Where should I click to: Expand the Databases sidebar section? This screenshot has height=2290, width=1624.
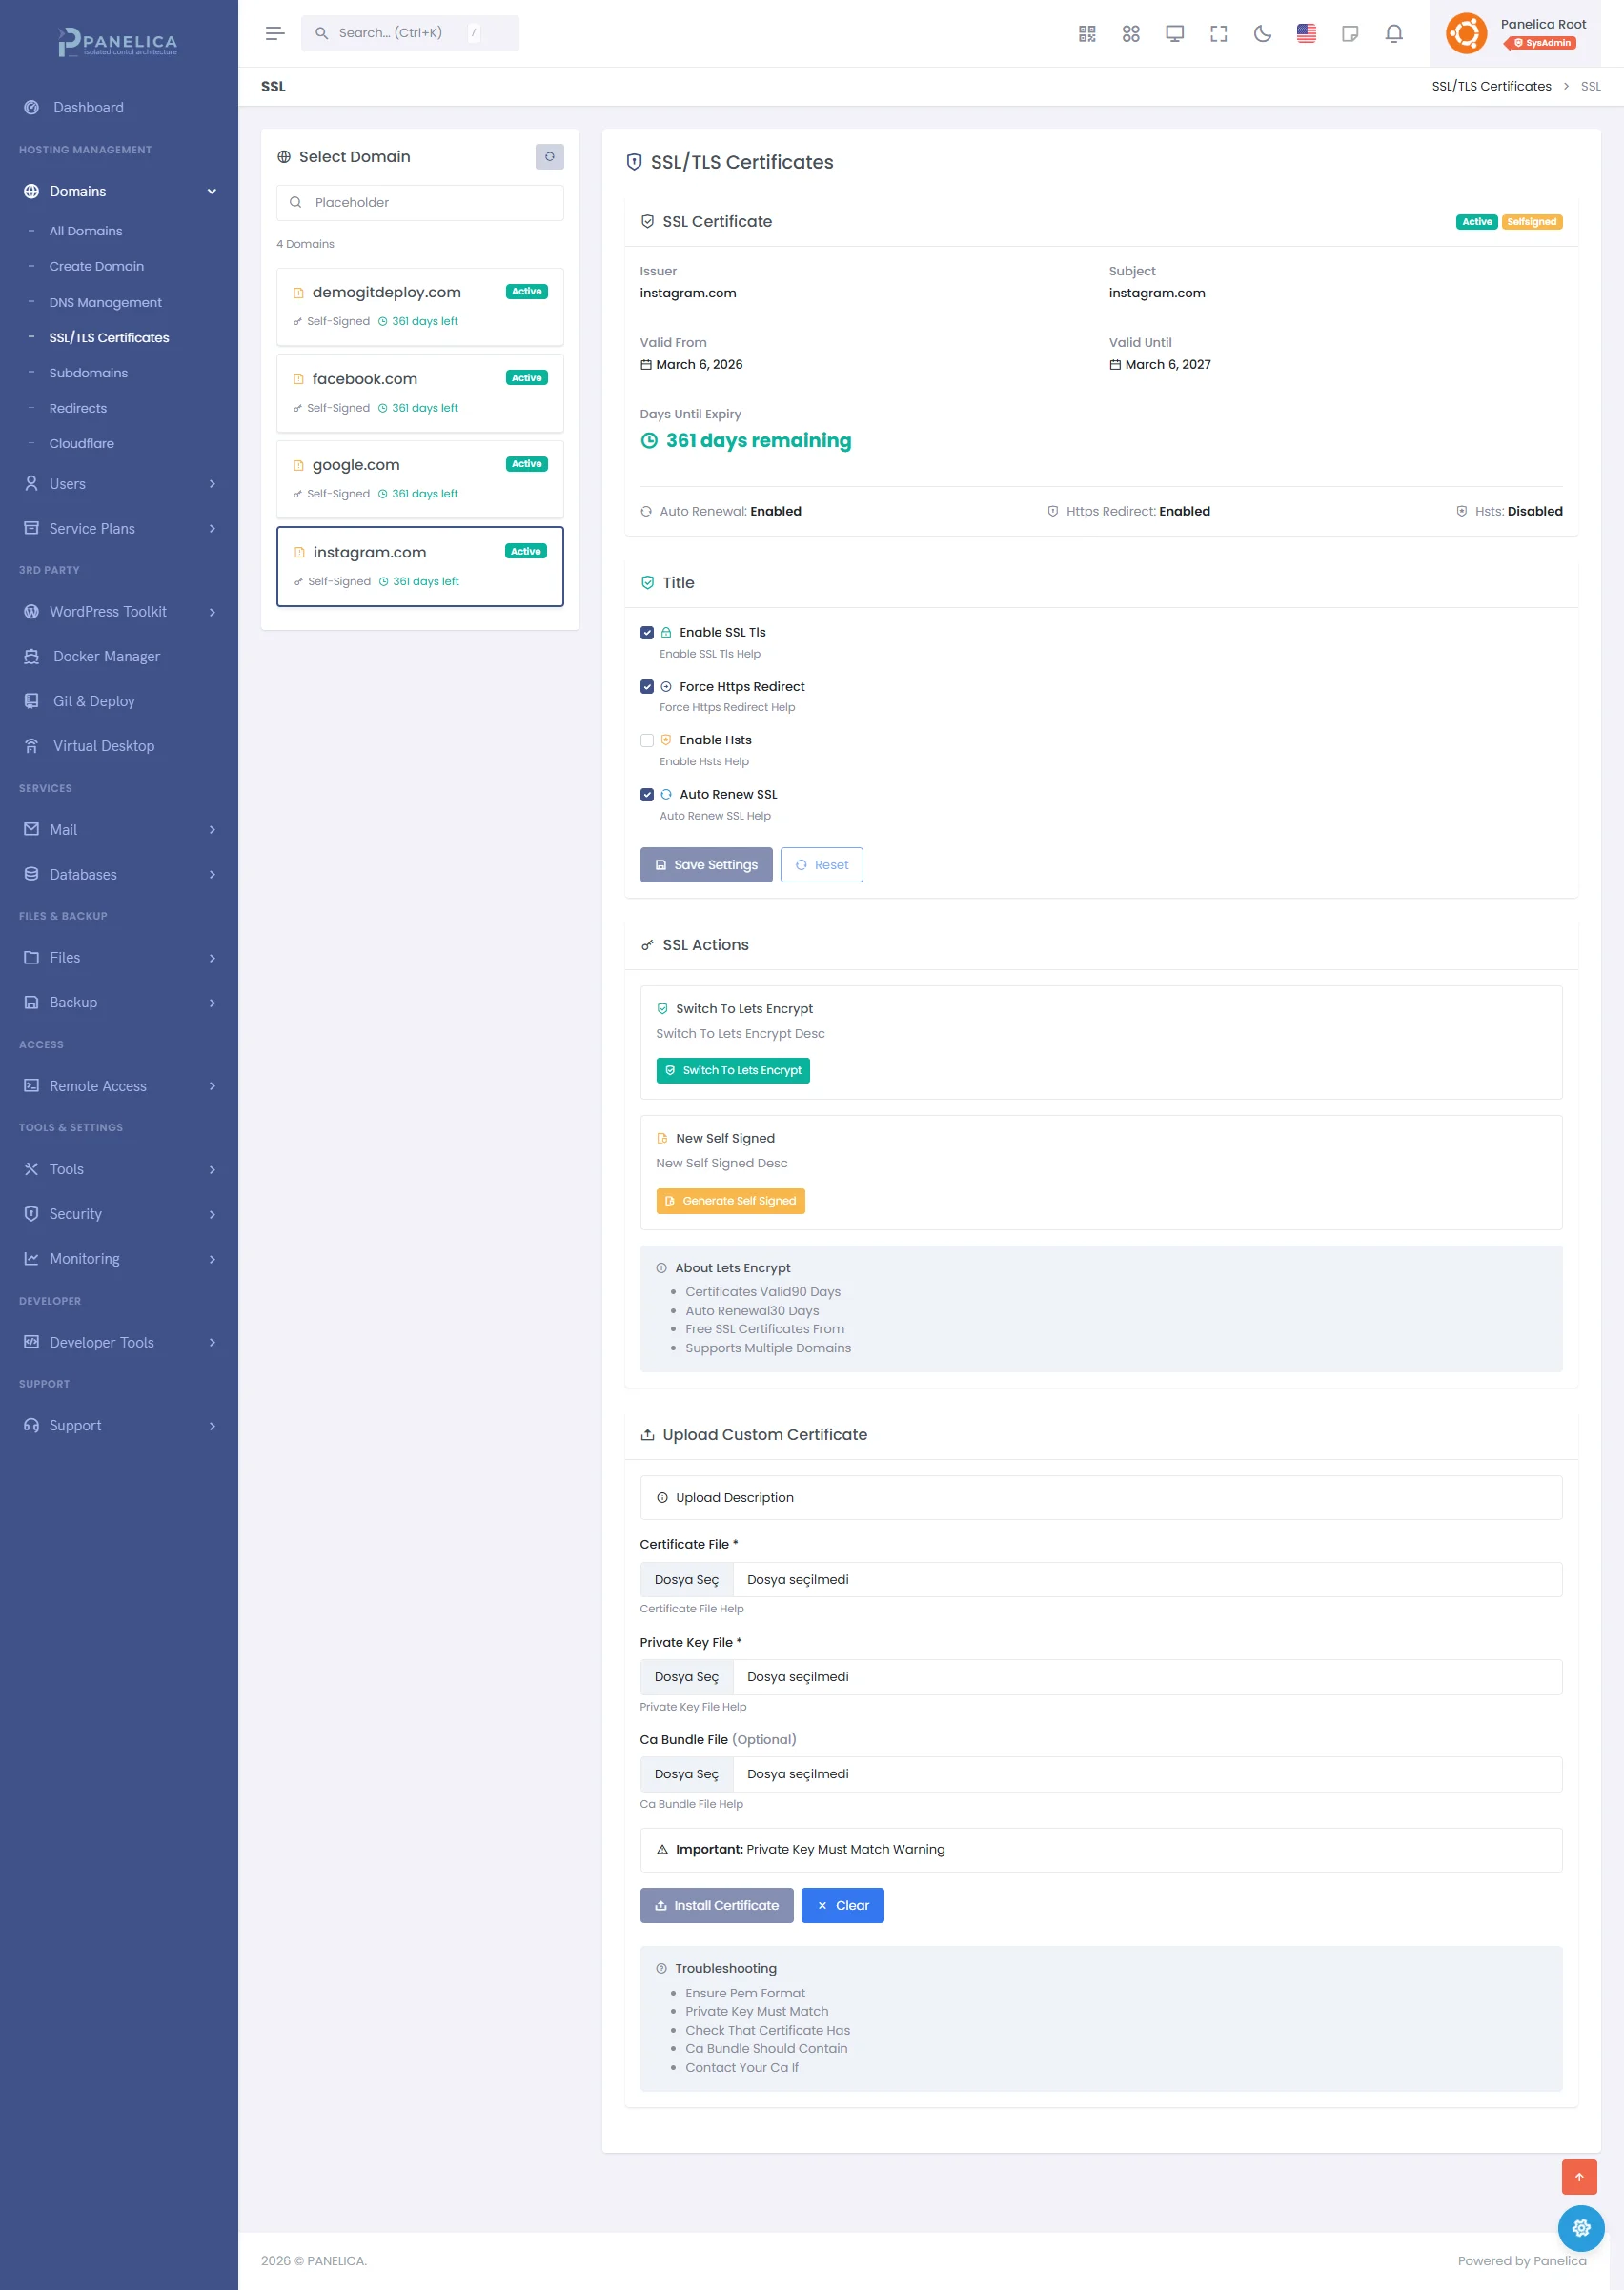click(119, 875)
